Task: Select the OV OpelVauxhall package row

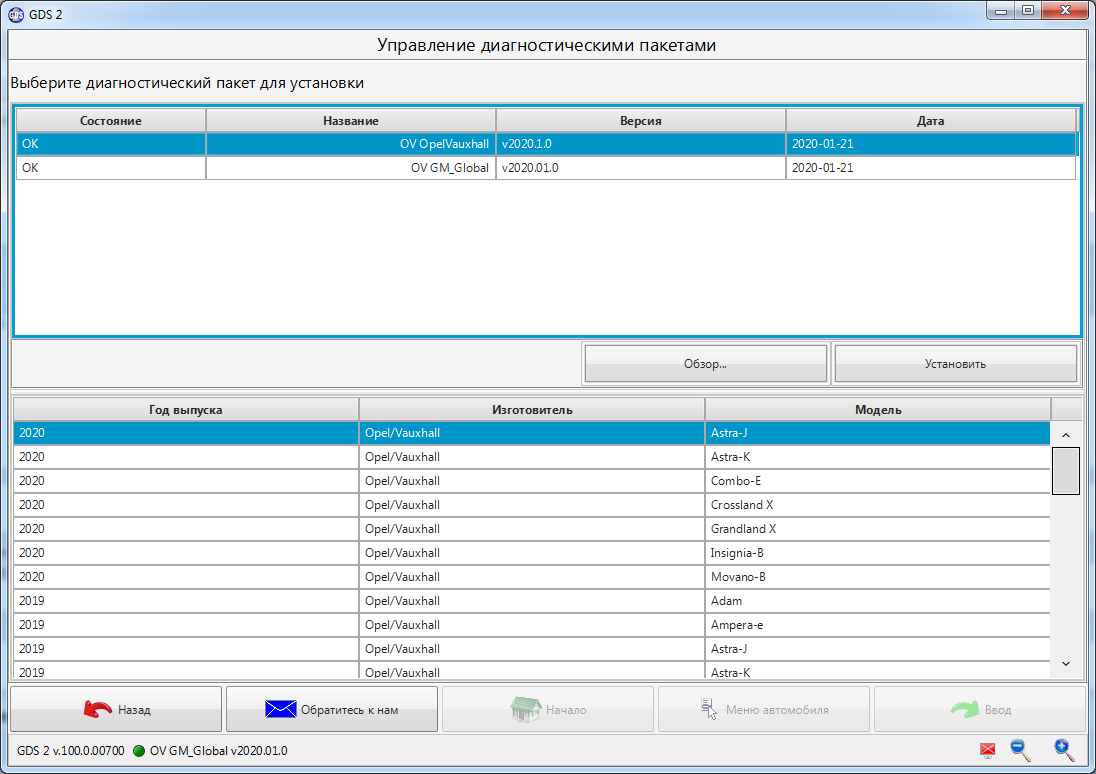Action: 546,144
